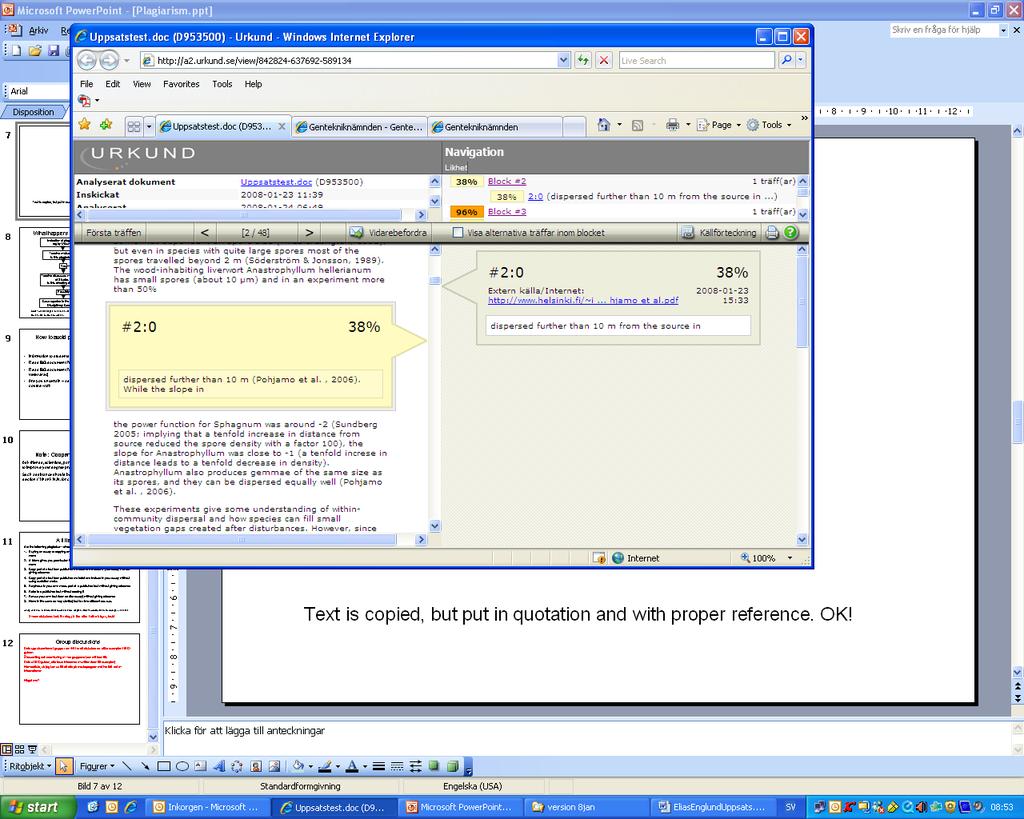Viewport: 1024px width, 819px height.
Task: Tick 'Visa alternativa träffar inom blocket' checkbox
Action: pyautogui.click(x=458, y=233)
